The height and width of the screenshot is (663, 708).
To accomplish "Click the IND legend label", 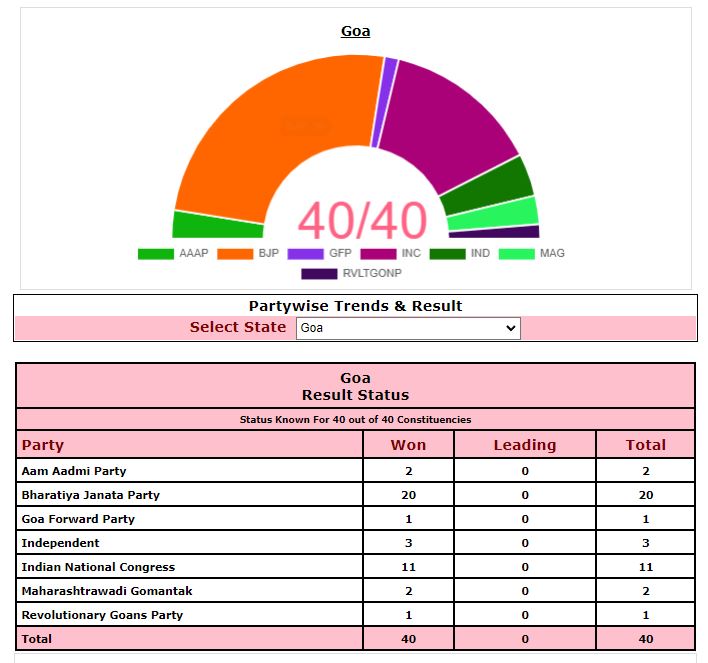I will pos(480,253).
